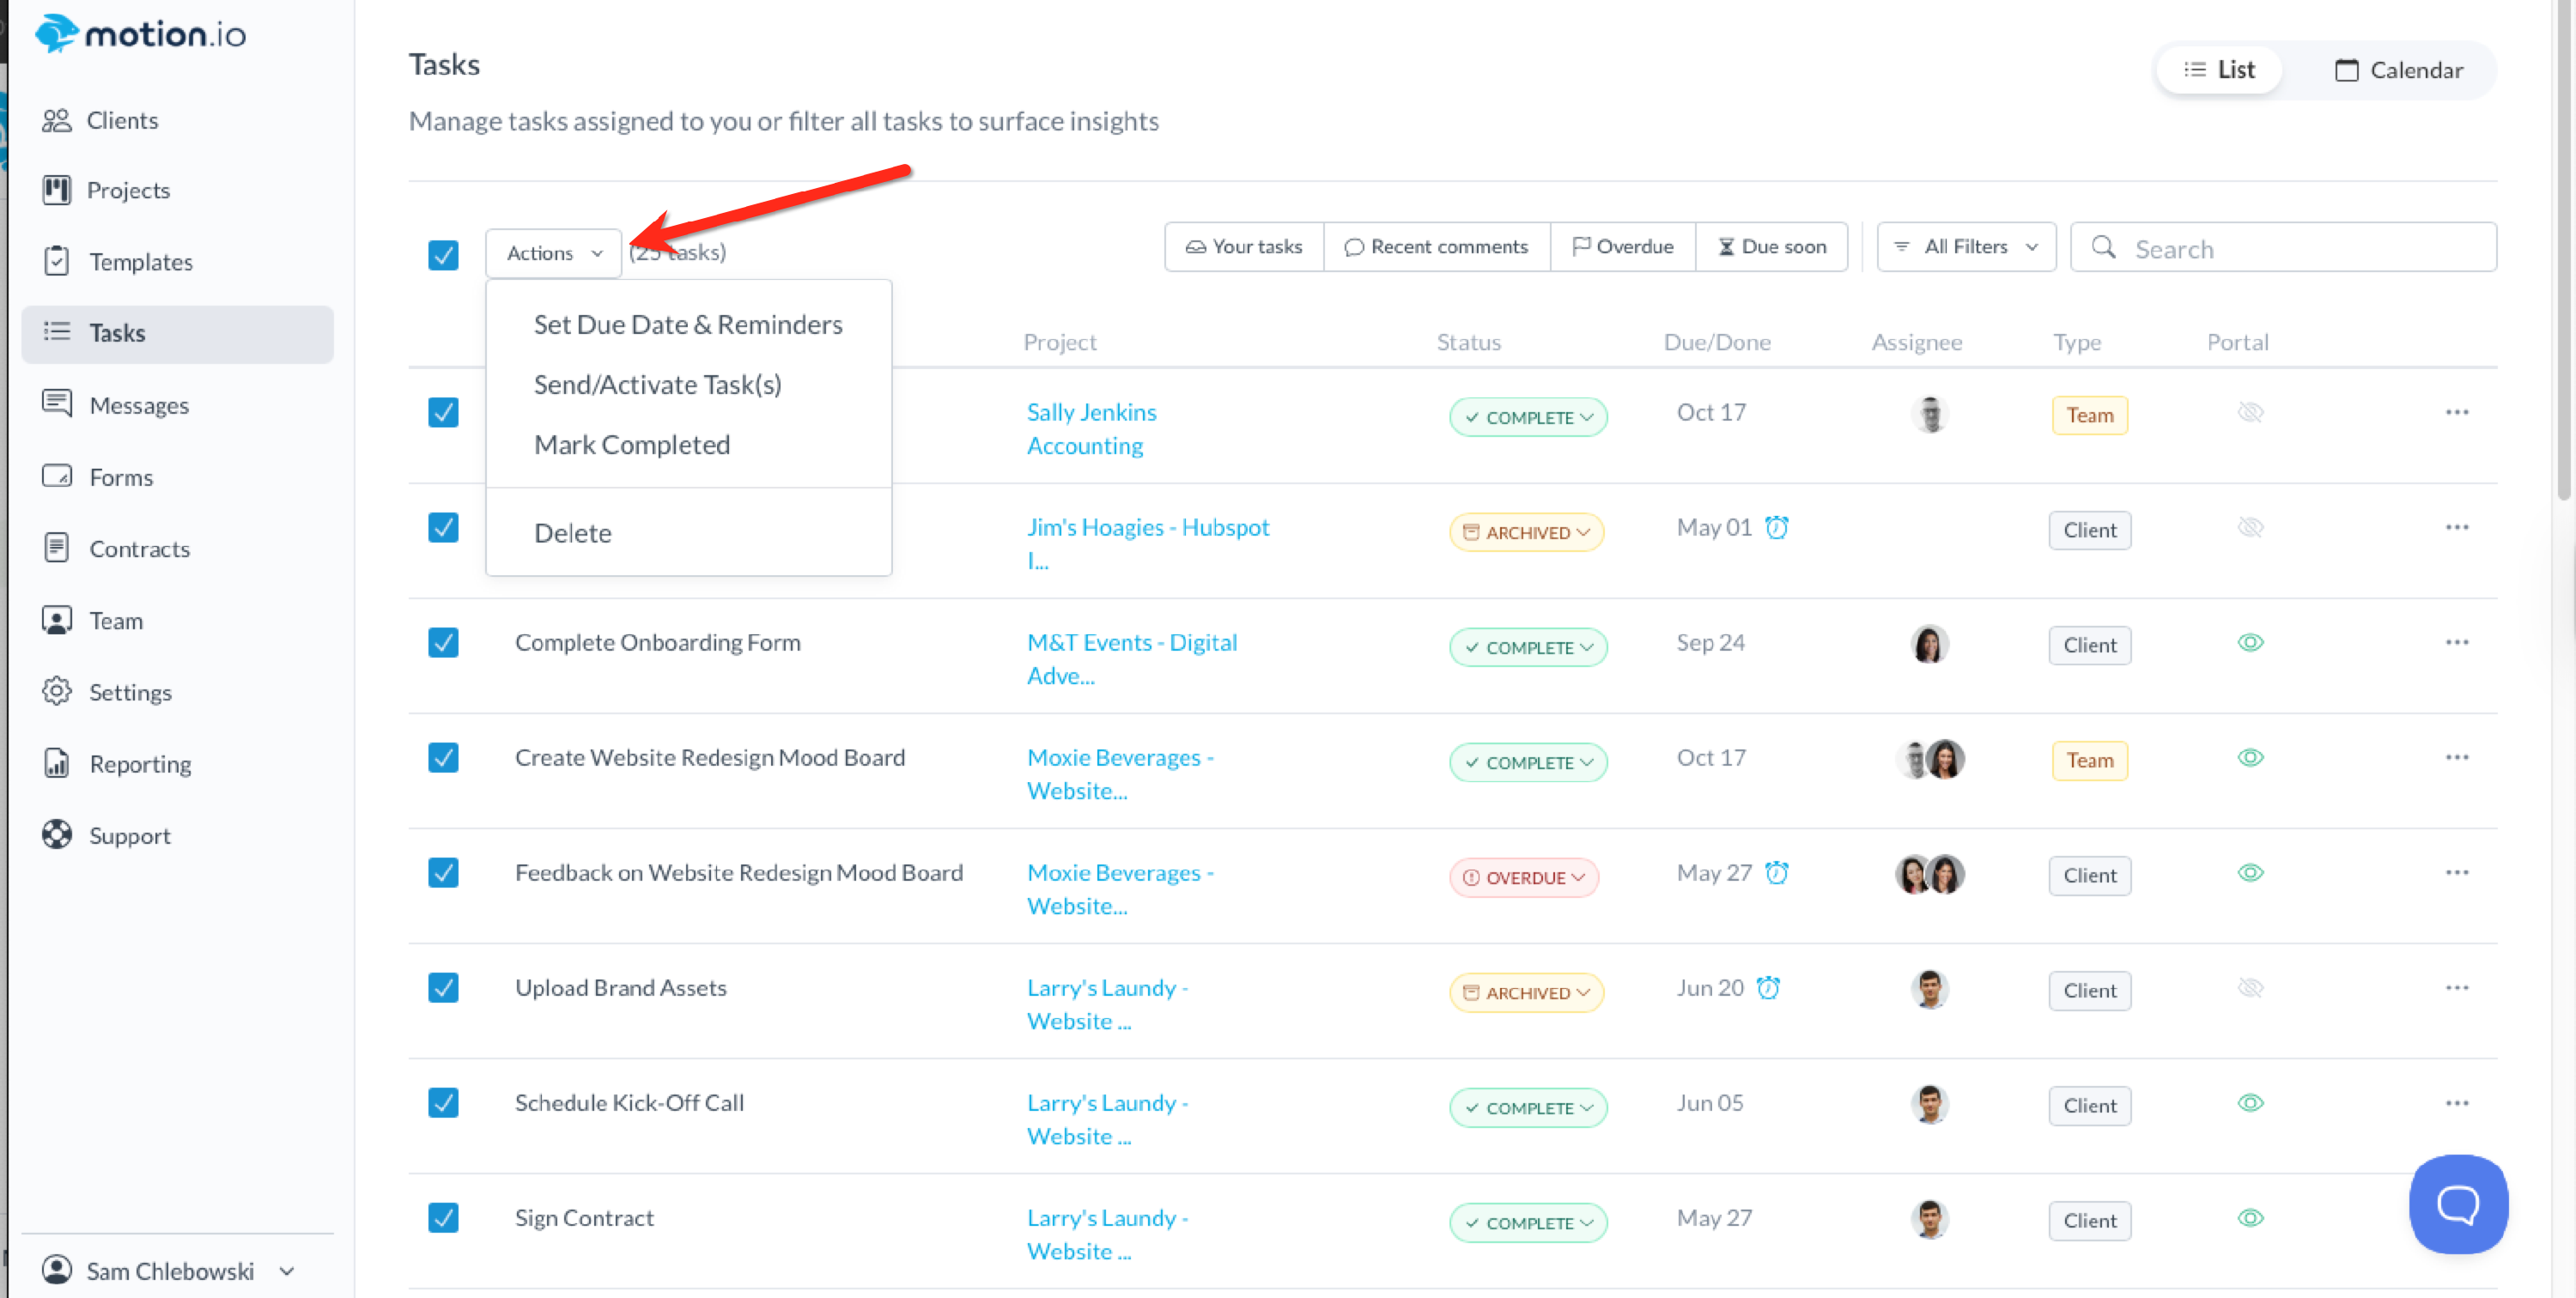Viewport: 2576px width, 1298px height.
Task: Open Clients via its people icon
Action: pyautogui.click(x=56, y=120)
